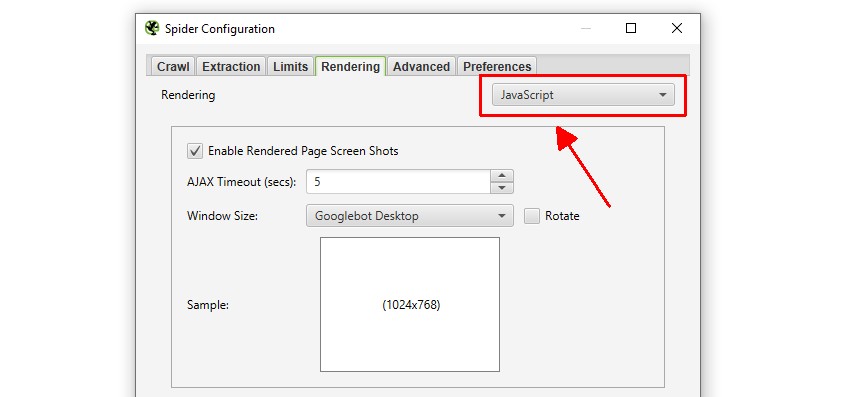Decrease AJAX Timeout with down arrow
Screen dimensions: 850x397
click(x=502, y=188)
